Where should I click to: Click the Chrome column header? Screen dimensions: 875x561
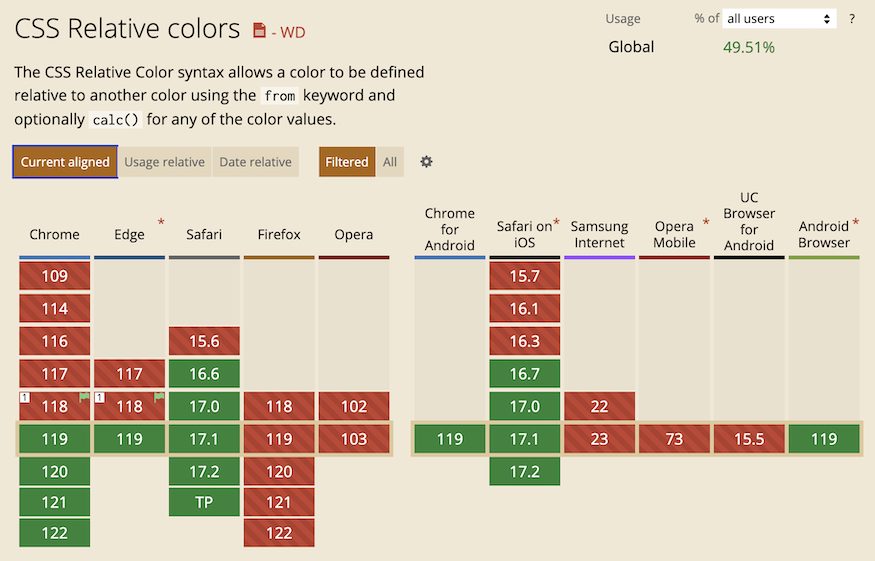[x=55, y=234]
